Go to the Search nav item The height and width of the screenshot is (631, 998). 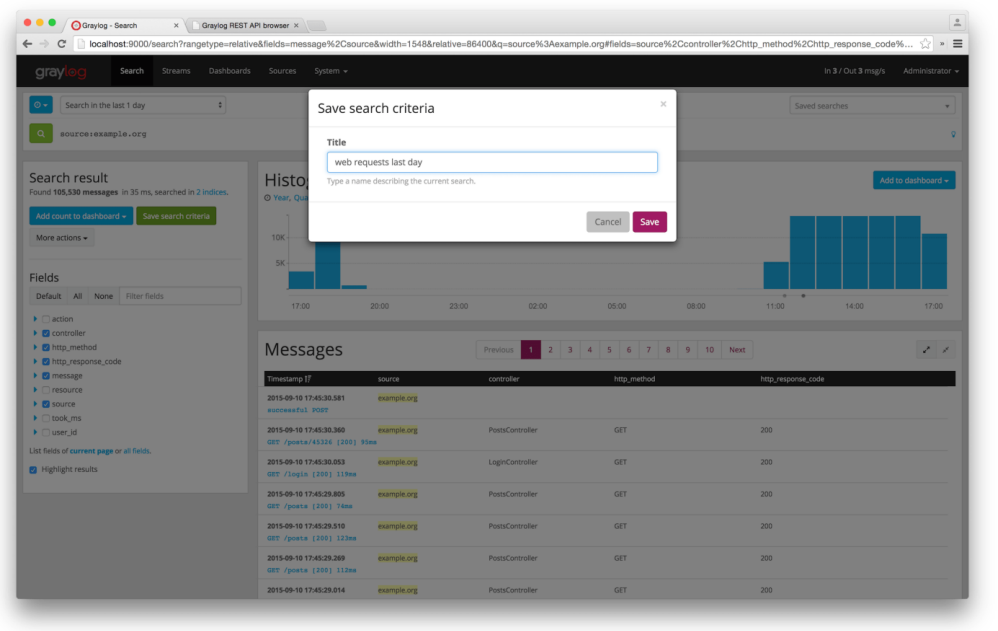pyautogui.click(x=132, y=71)
